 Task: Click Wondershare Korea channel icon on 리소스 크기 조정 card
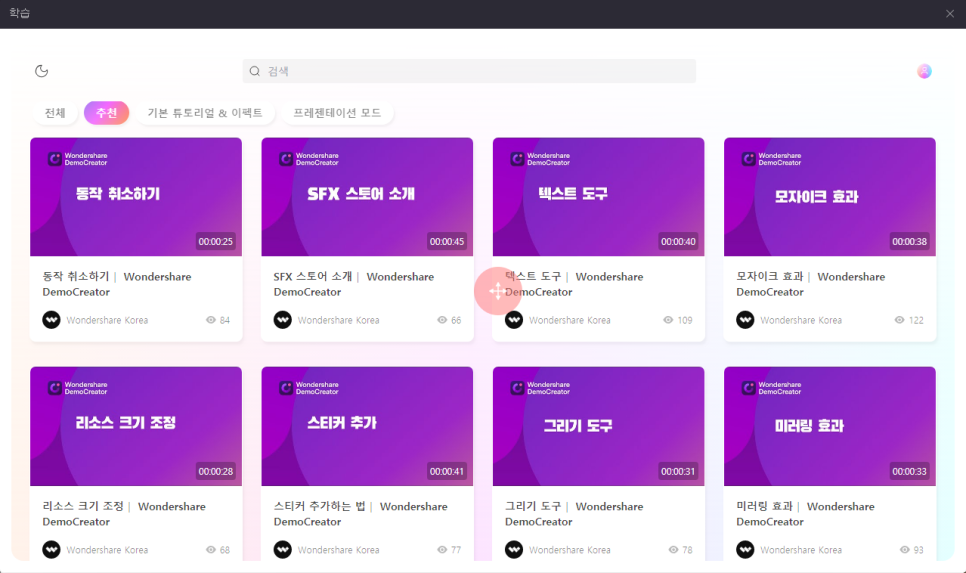point(51,550)
